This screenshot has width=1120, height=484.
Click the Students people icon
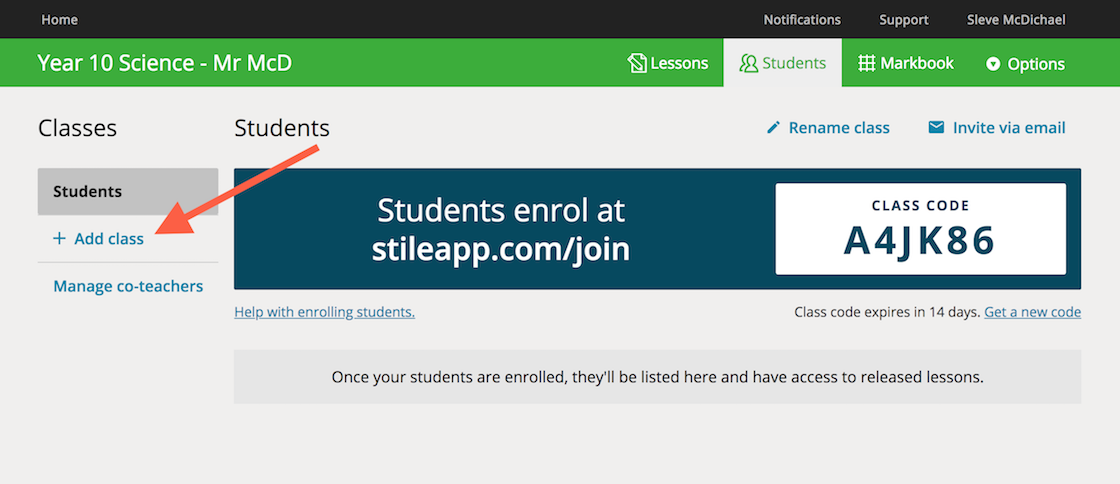pos(749,64)
